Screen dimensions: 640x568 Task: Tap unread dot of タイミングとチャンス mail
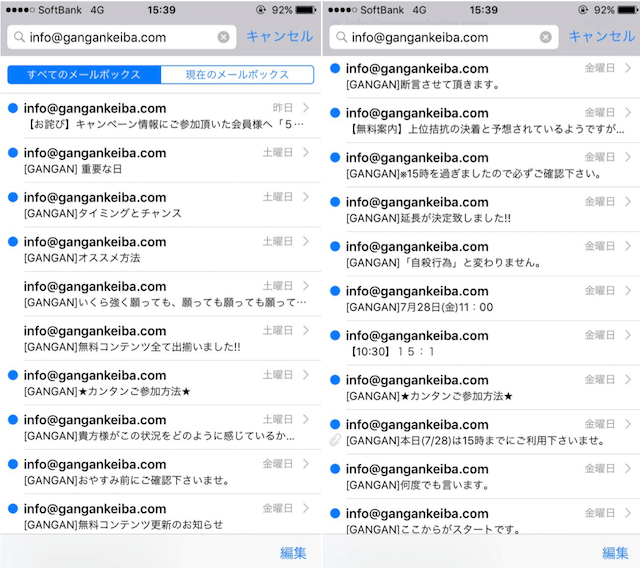(x=13, y=197)
